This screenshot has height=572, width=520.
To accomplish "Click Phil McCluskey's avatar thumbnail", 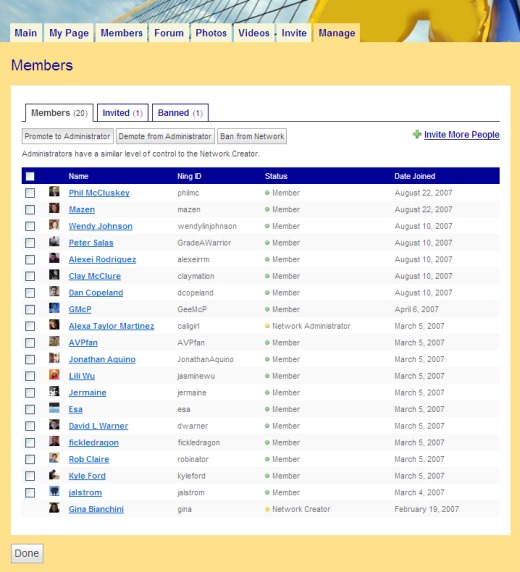I will tap(54, 192).
